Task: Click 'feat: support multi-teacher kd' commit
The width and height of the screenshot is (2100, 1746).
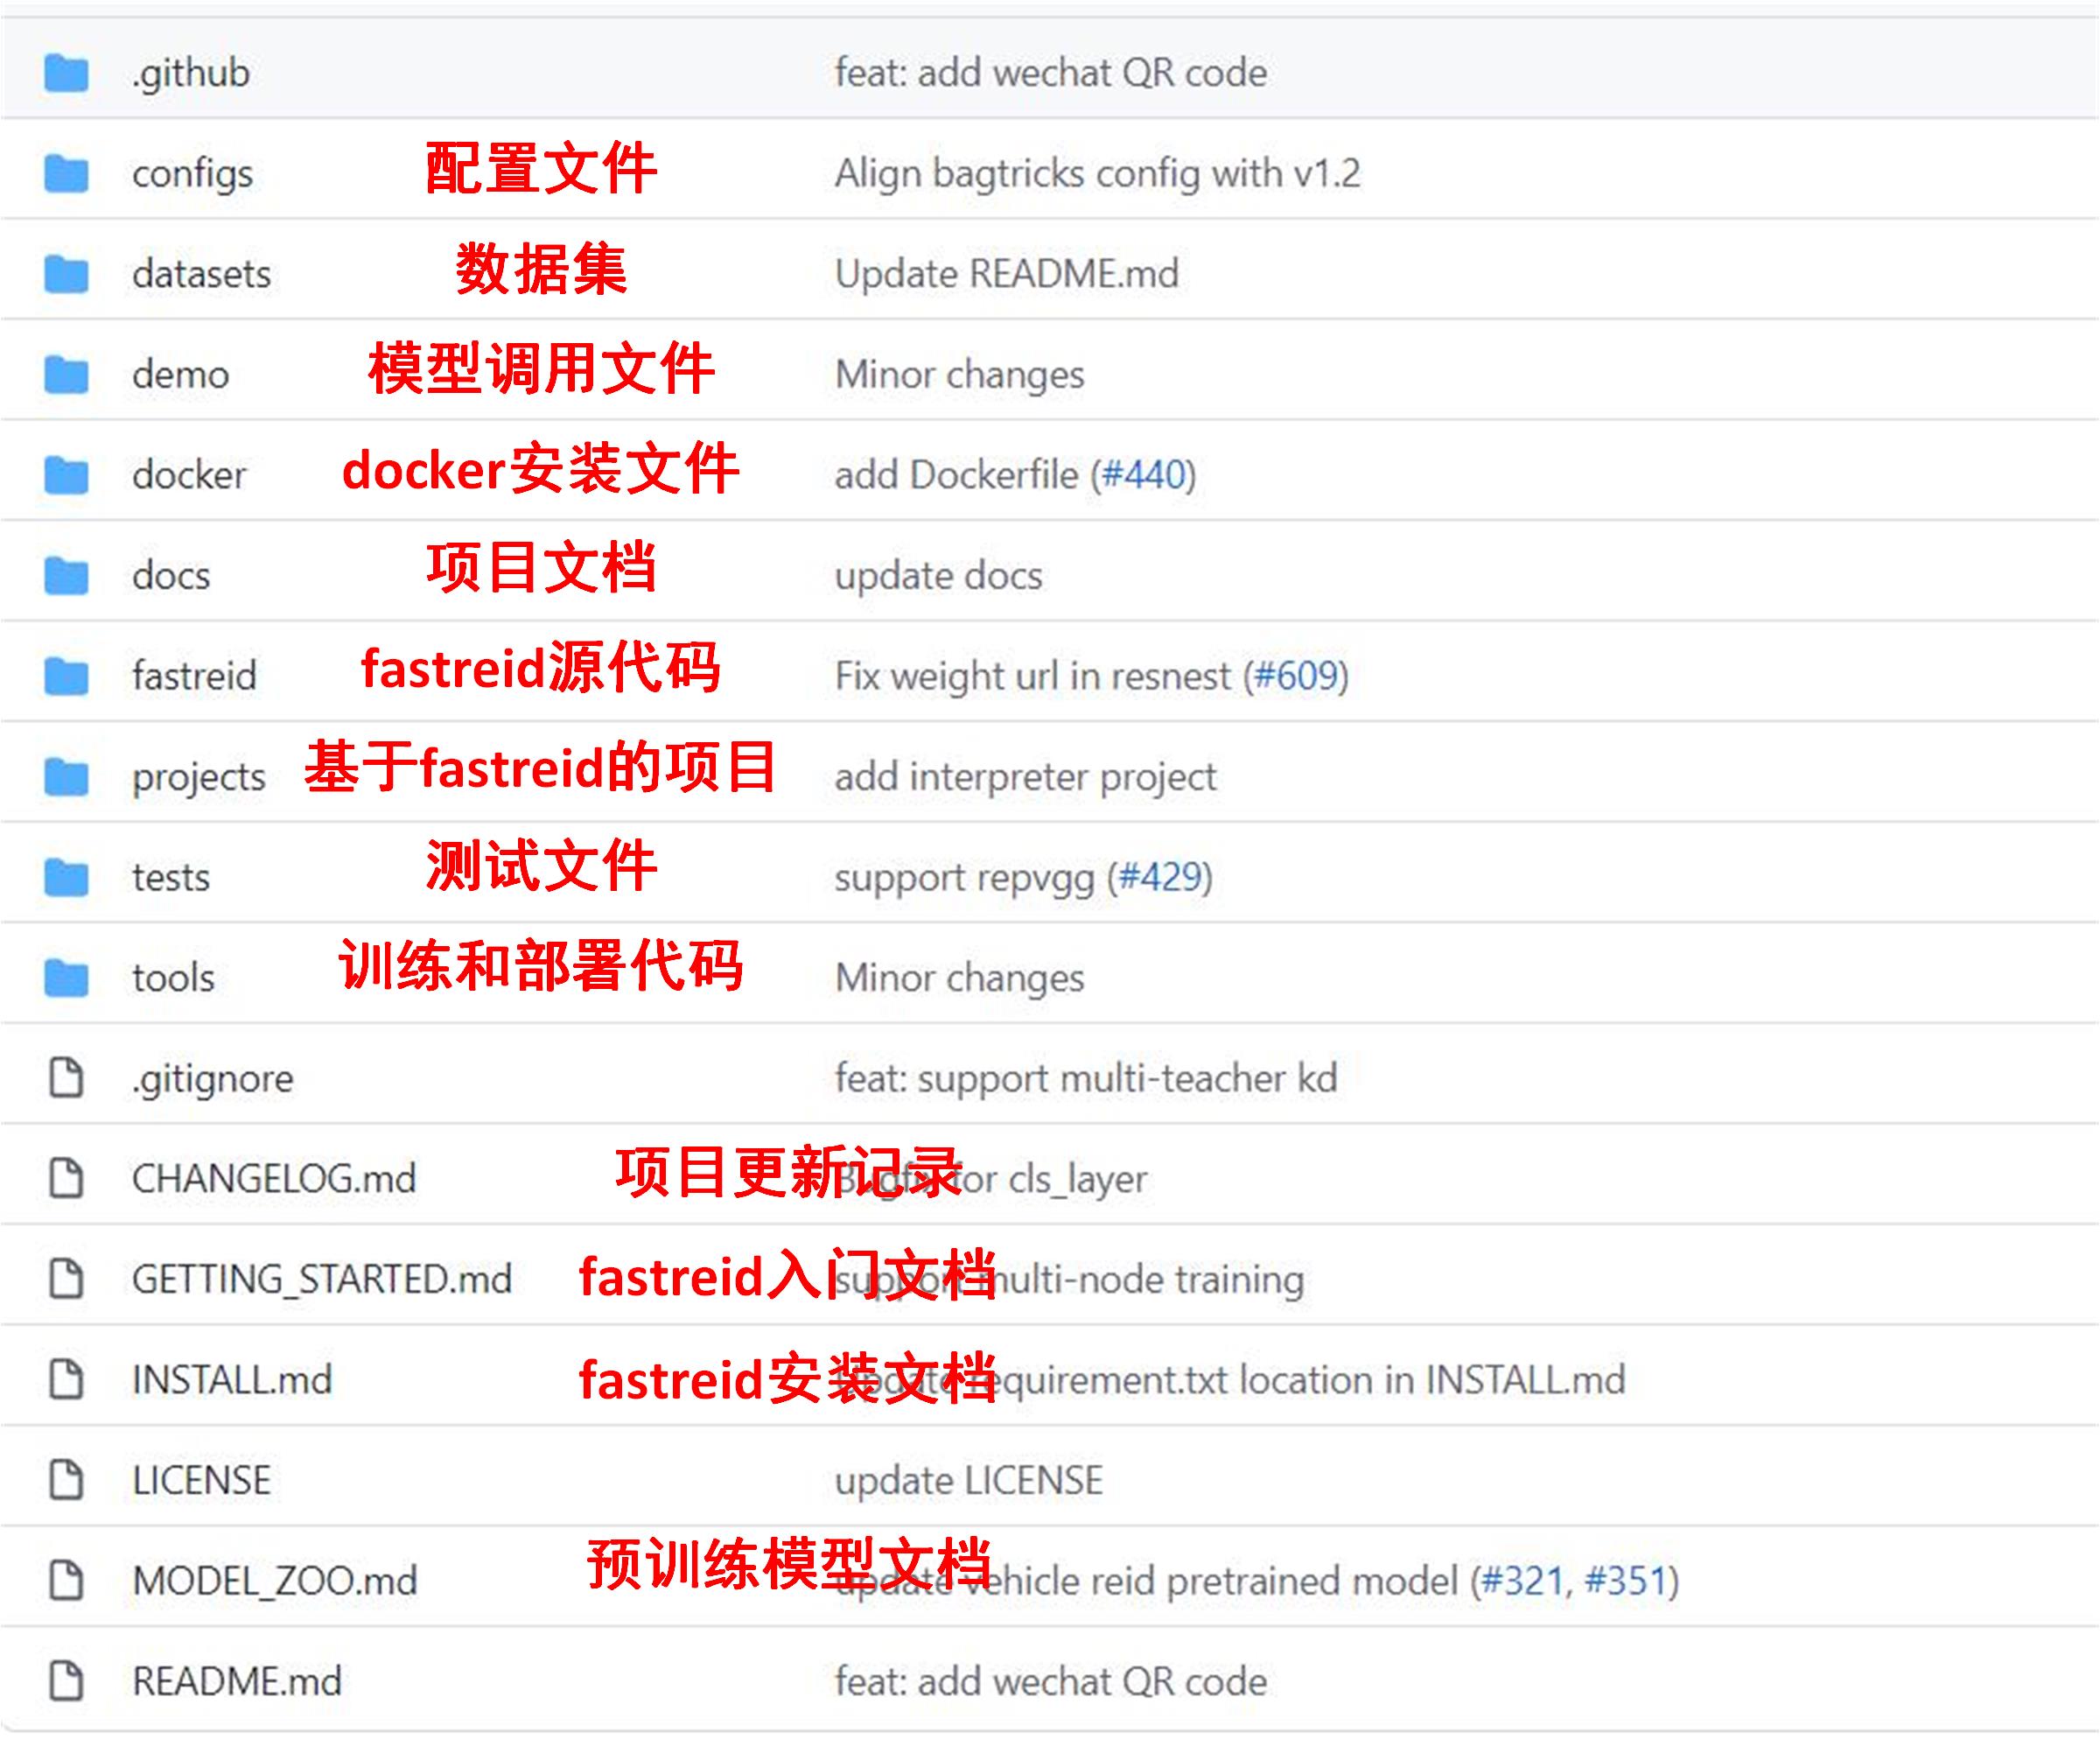Action: pos(1085,1078)
